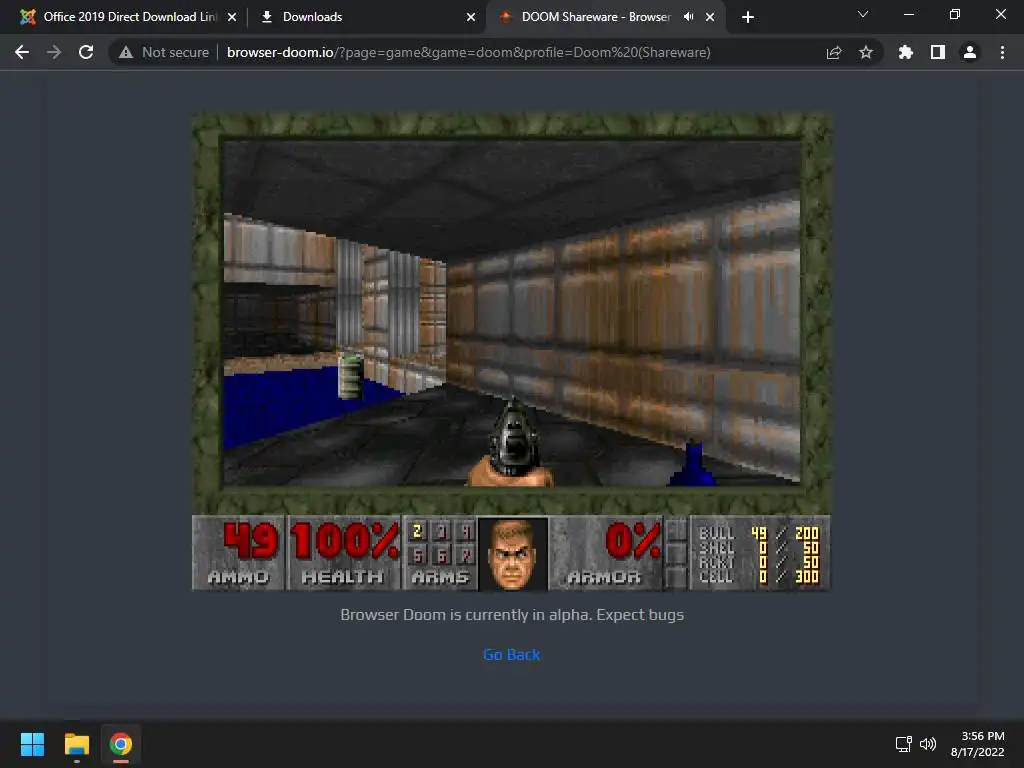Click the HEALTH 100% readout
This screenshot has width=1024, height=768.
click(x=344, y=553)
